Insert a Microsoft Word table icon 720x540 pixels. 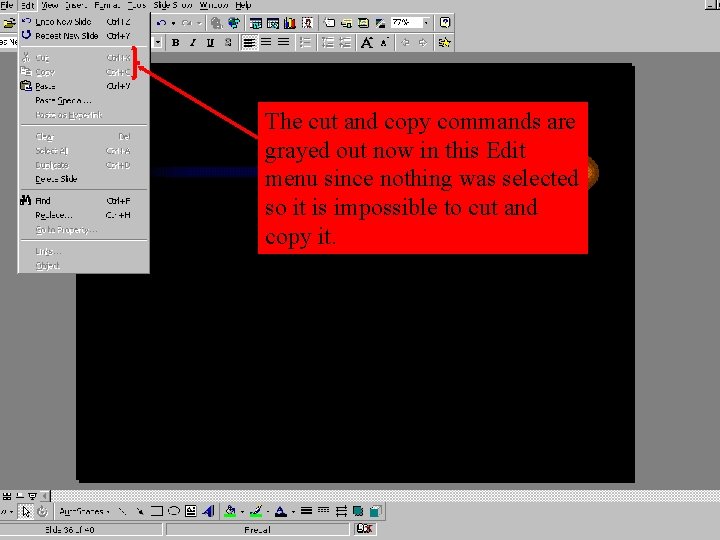(255, 22)
